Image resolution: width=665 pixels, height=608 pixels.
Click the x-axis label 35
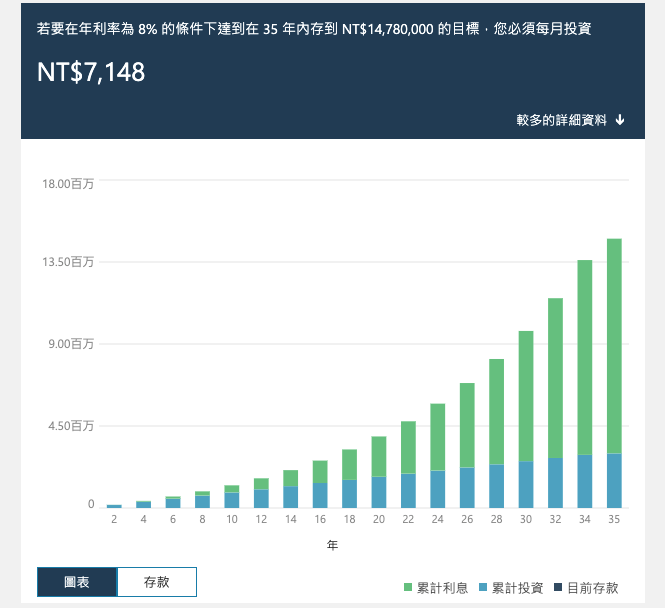[x=614, y=519]
